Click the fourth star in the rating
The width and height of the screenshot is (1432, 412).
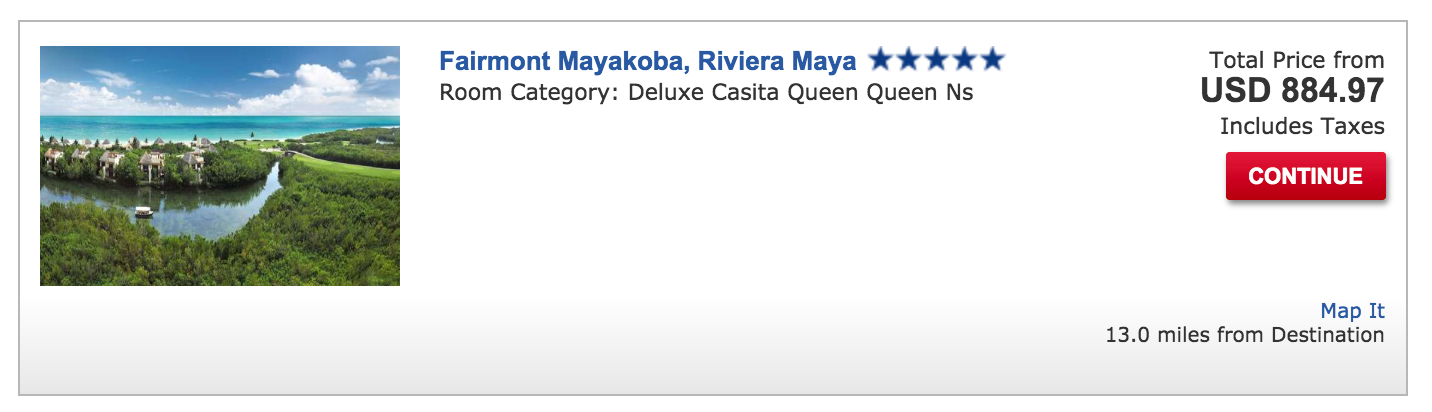(x=964, y=60)
